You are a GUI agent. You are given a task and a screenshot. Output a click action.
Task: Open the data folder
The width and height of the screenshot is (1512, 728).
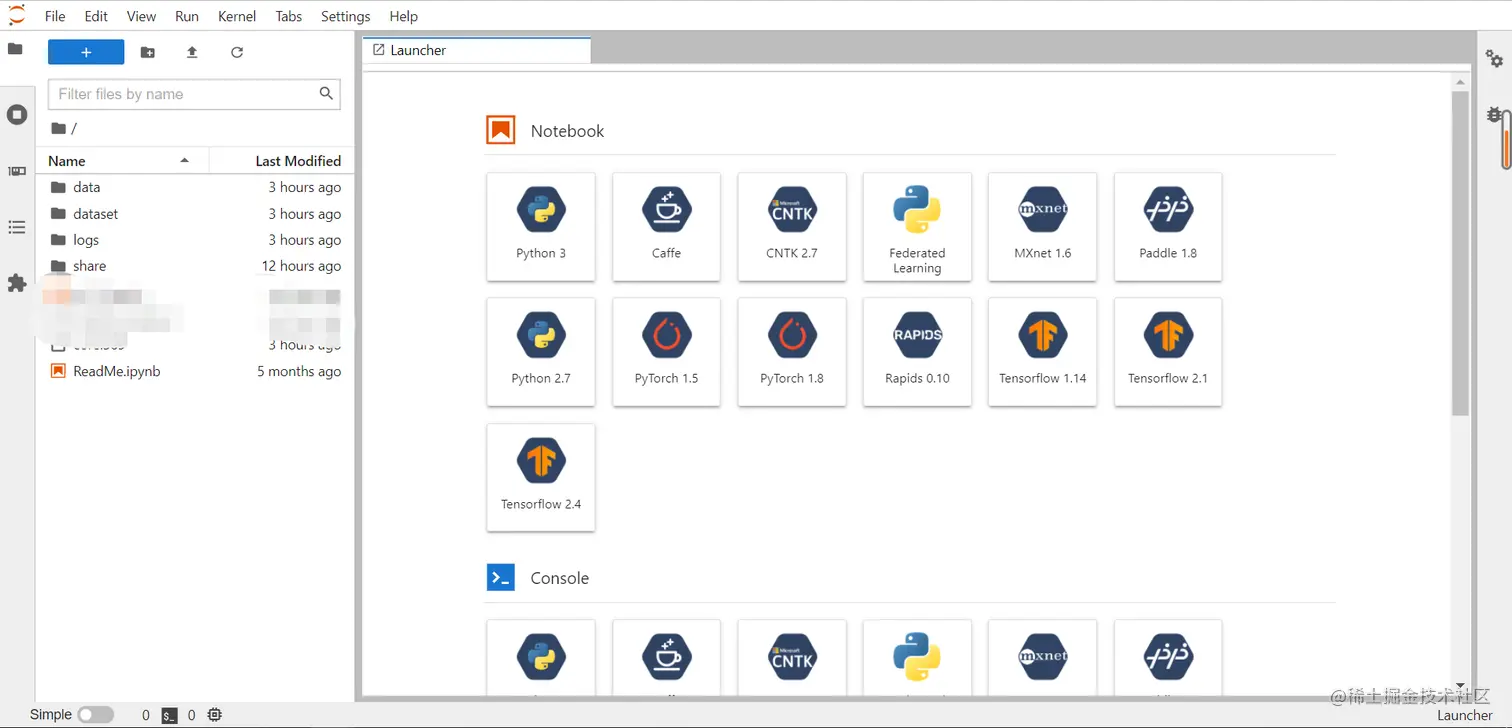(195, 187)
